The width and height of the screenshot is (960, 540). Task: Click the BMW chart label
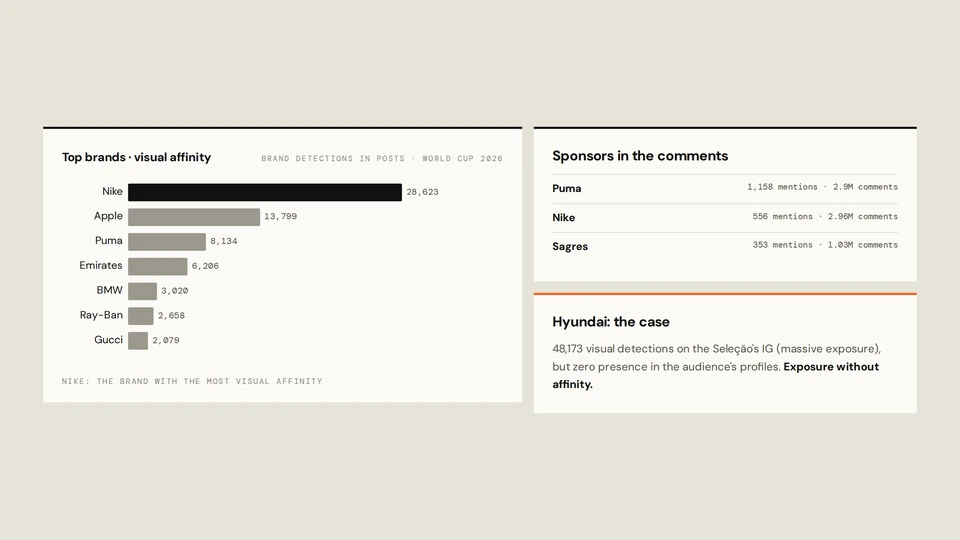(109, 290)
